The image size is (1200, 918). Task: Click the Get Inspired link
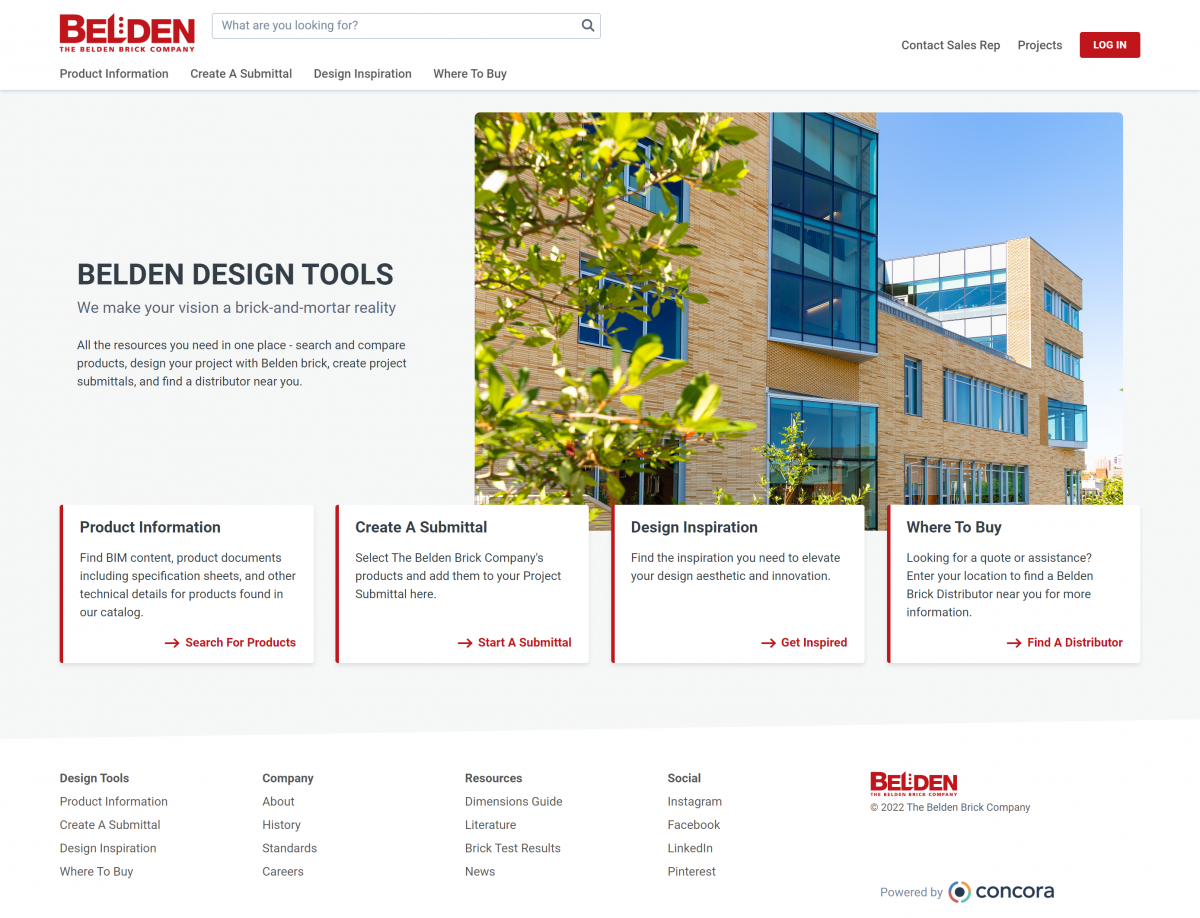[x=814, y=643]
